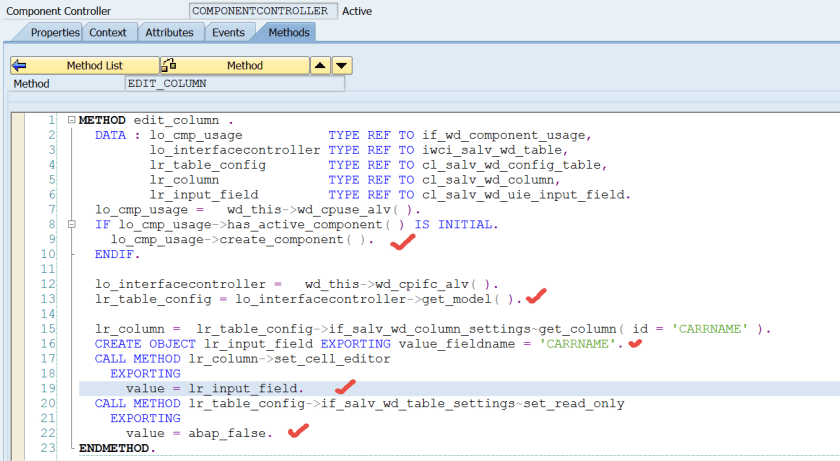Click the Component Controller label
The image size is (840, 461).
point(58,11)
